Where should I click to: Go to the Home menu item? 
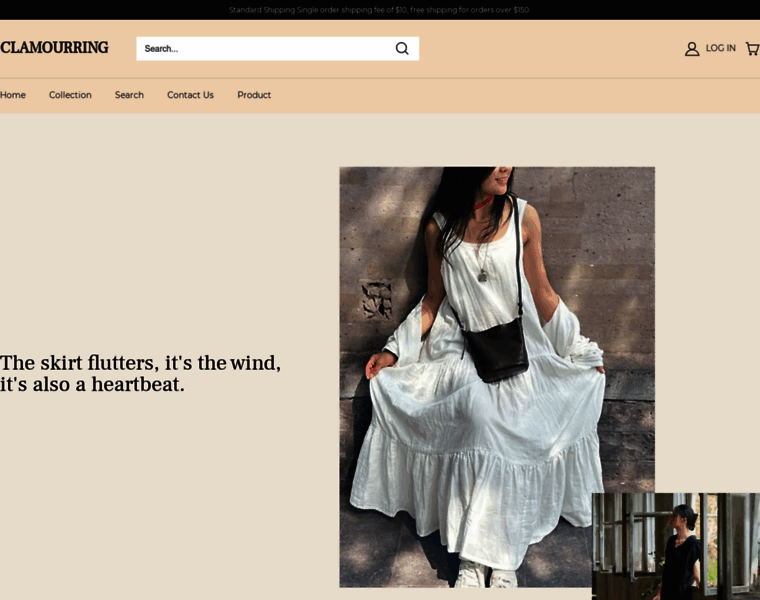pyautogui.click(x=13, y=95)
